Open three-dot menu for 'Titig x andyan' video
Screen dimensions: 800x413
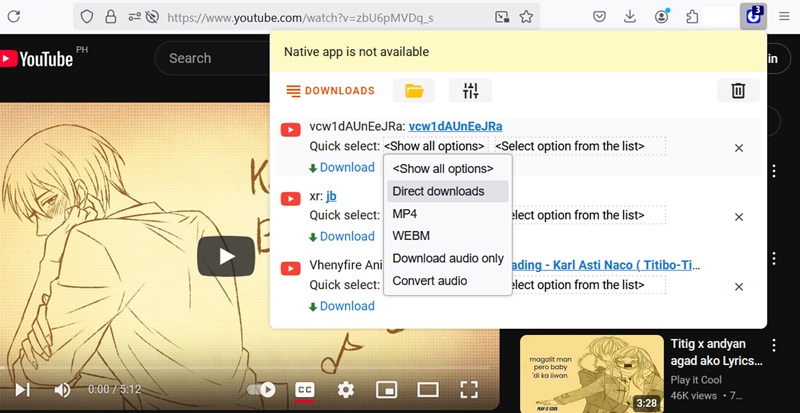774,346
